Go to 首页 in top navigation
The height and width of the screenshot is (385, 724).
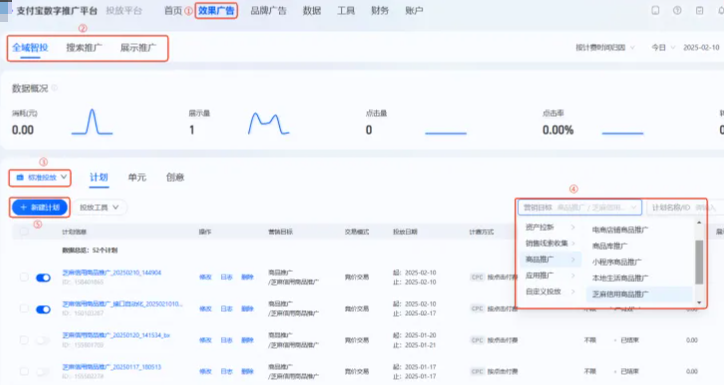(173, 11)
